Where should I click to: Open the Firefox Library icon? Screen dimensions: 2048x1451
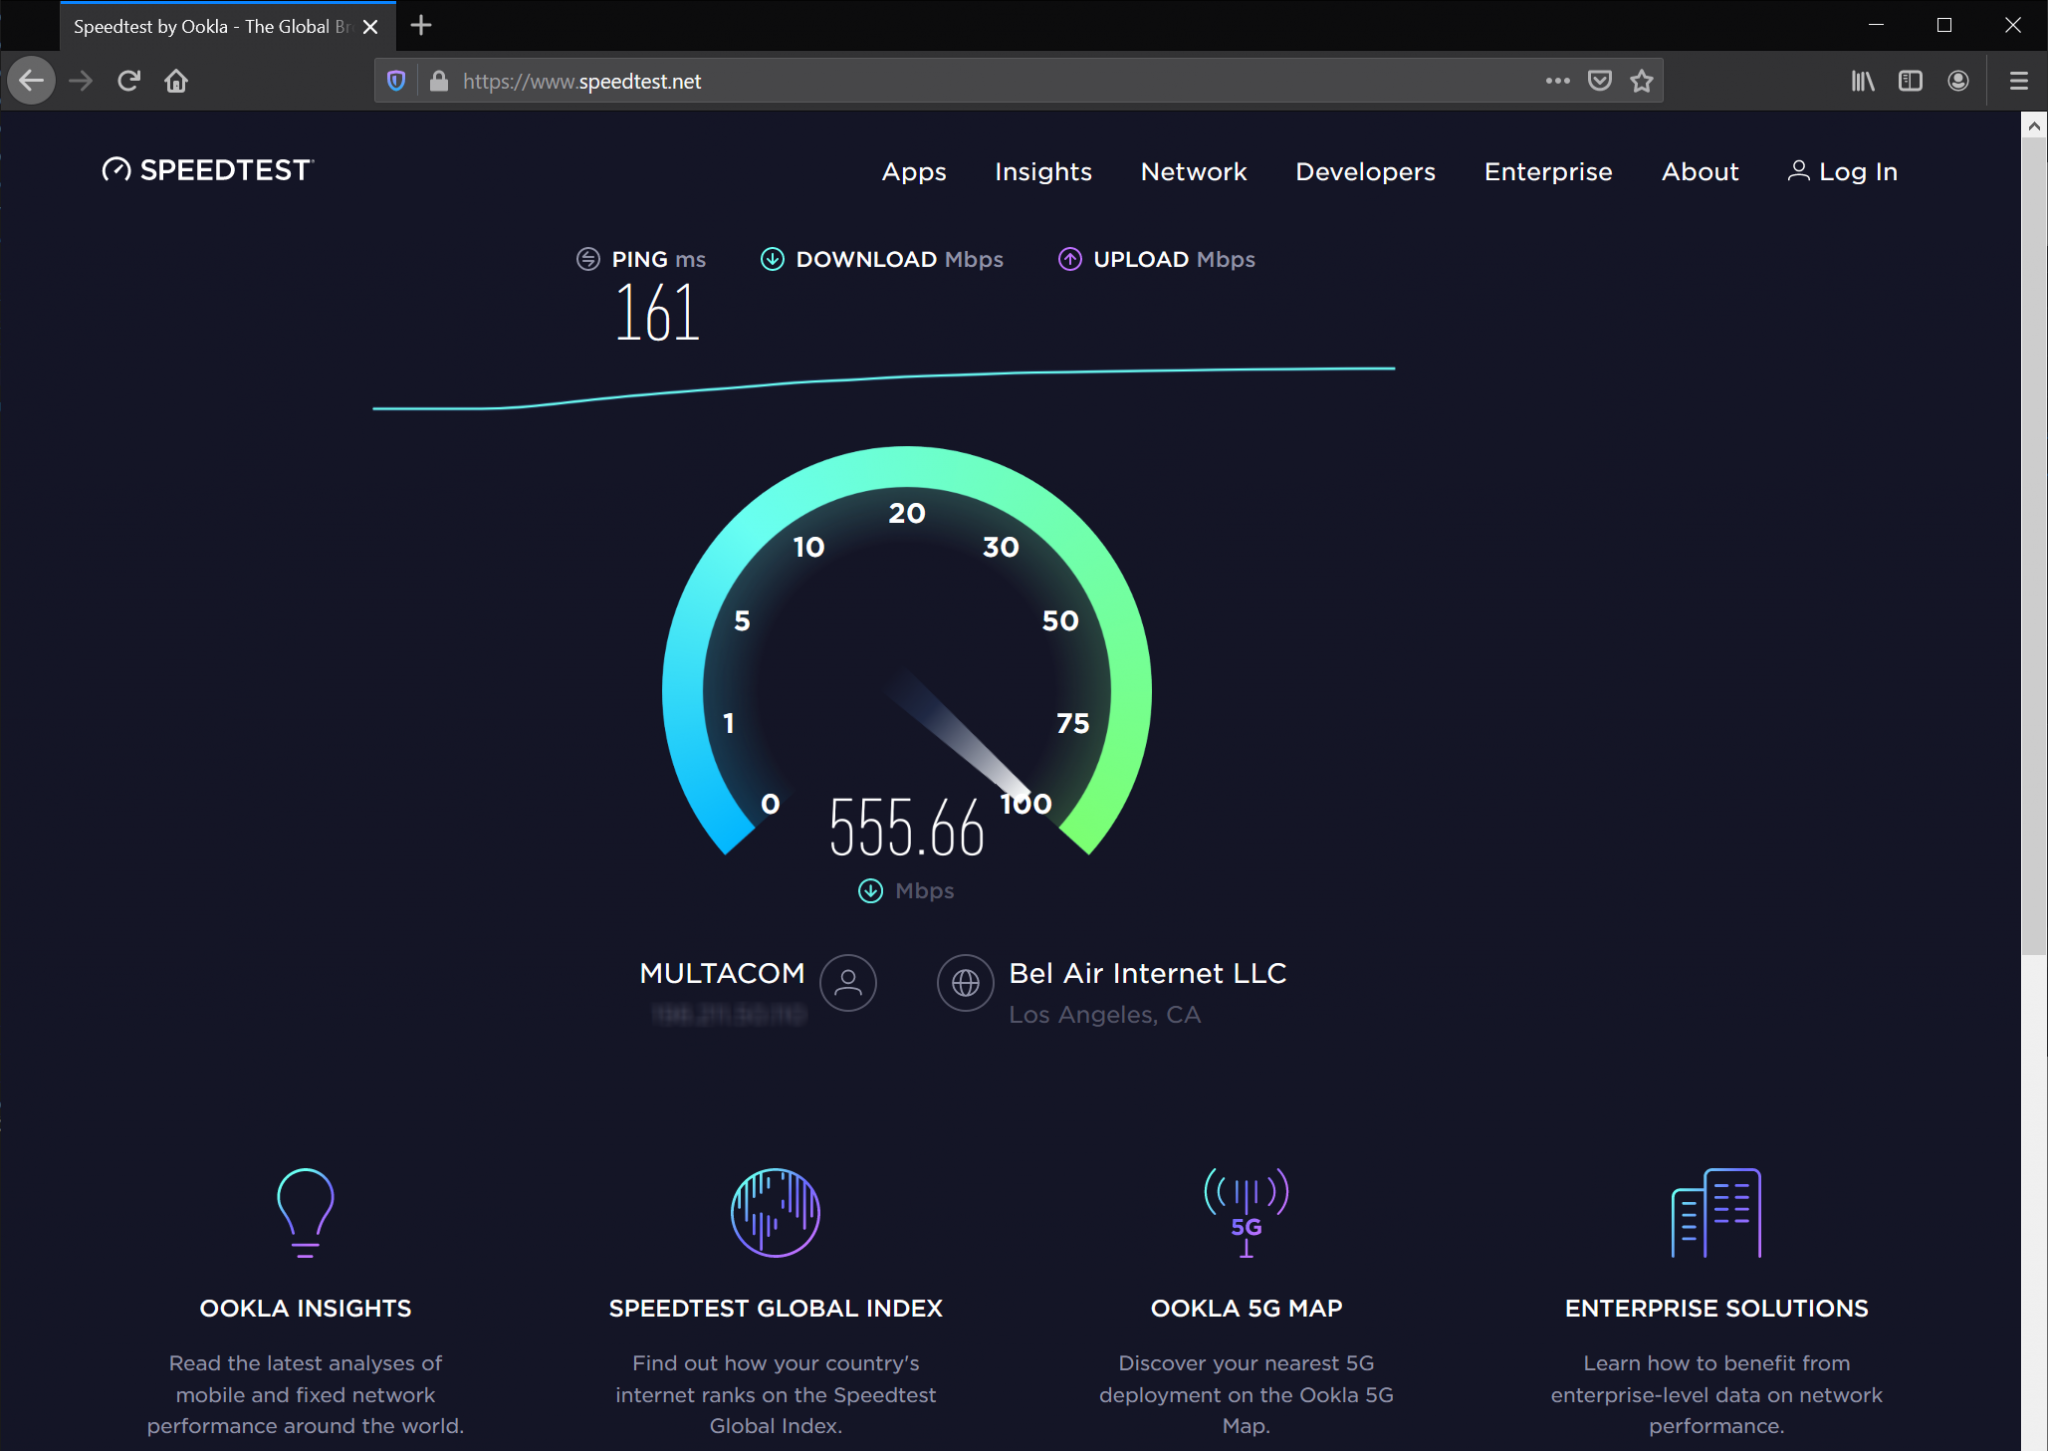[1862, 81]
